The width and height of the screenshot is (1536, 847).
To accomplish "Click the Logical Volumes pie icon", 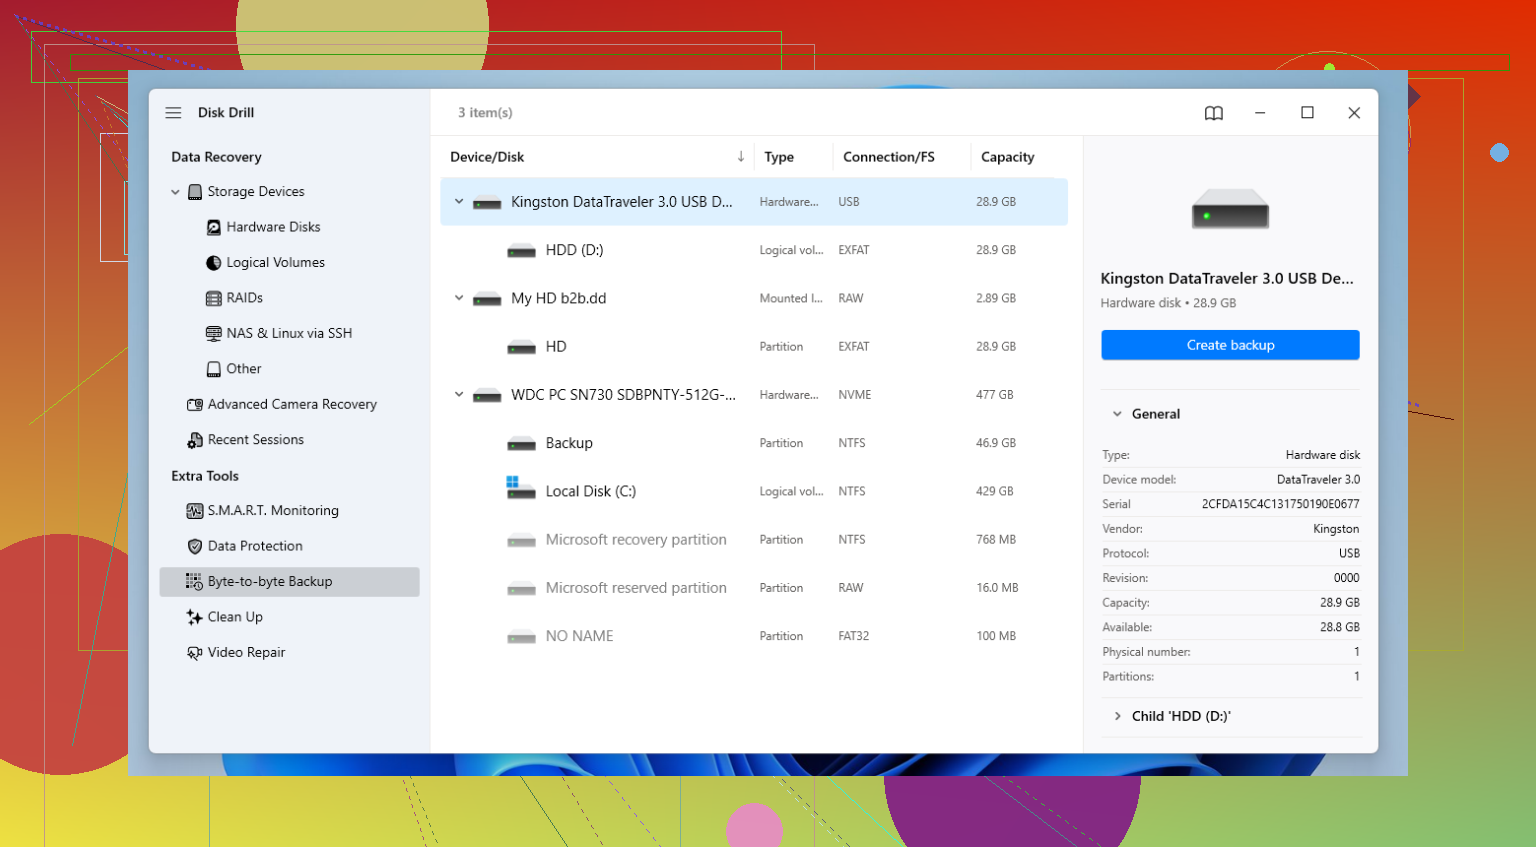I will [x=213, y=263].
